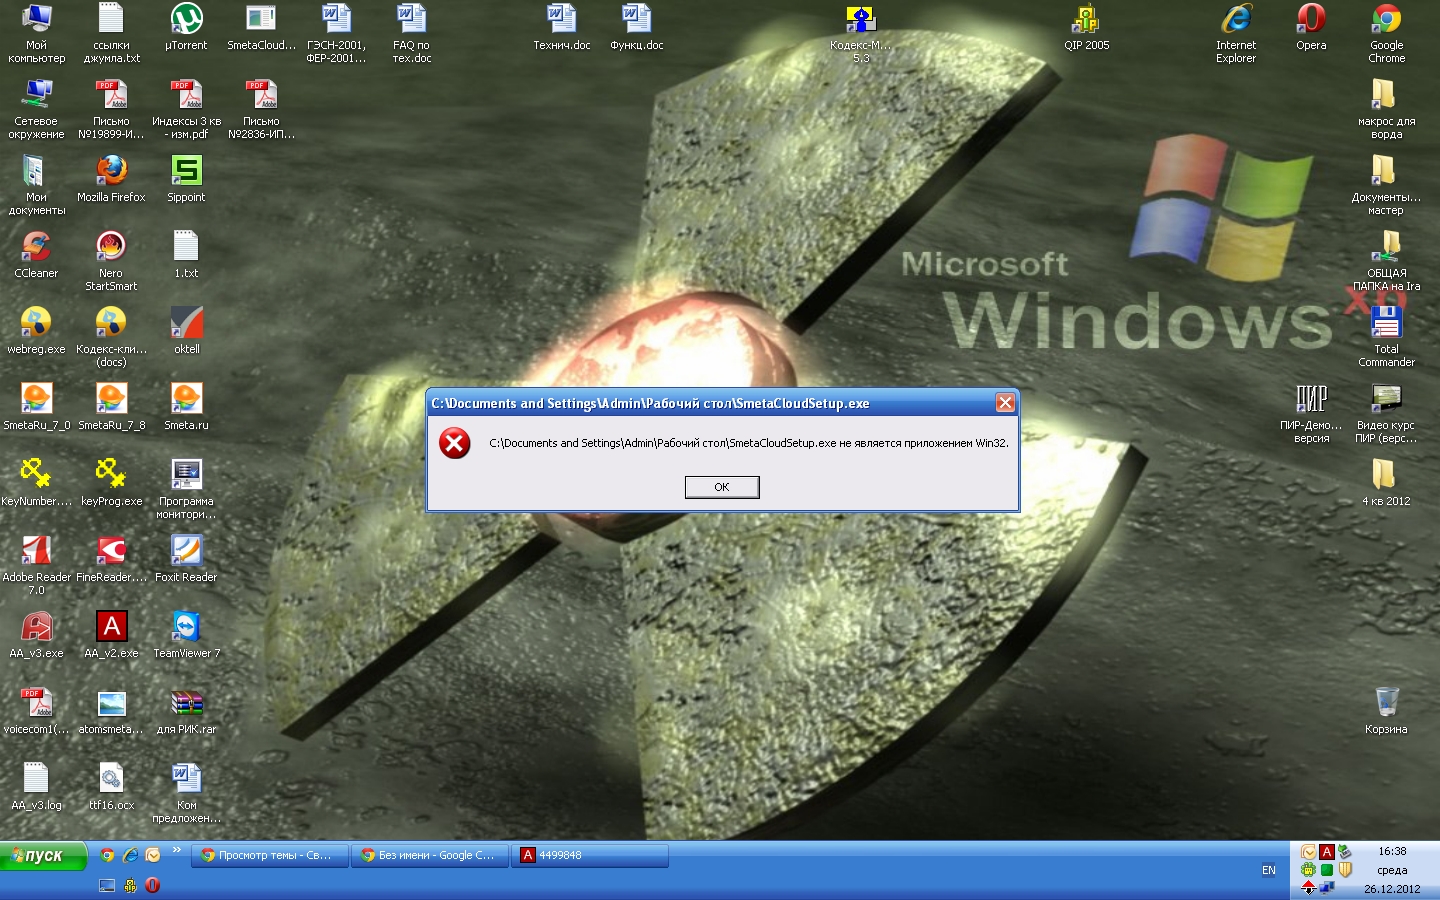Select the Мой компьютер desktop icon
Image resolution: width=1440 pixels, height=900 pixels.
click(37, 33)
